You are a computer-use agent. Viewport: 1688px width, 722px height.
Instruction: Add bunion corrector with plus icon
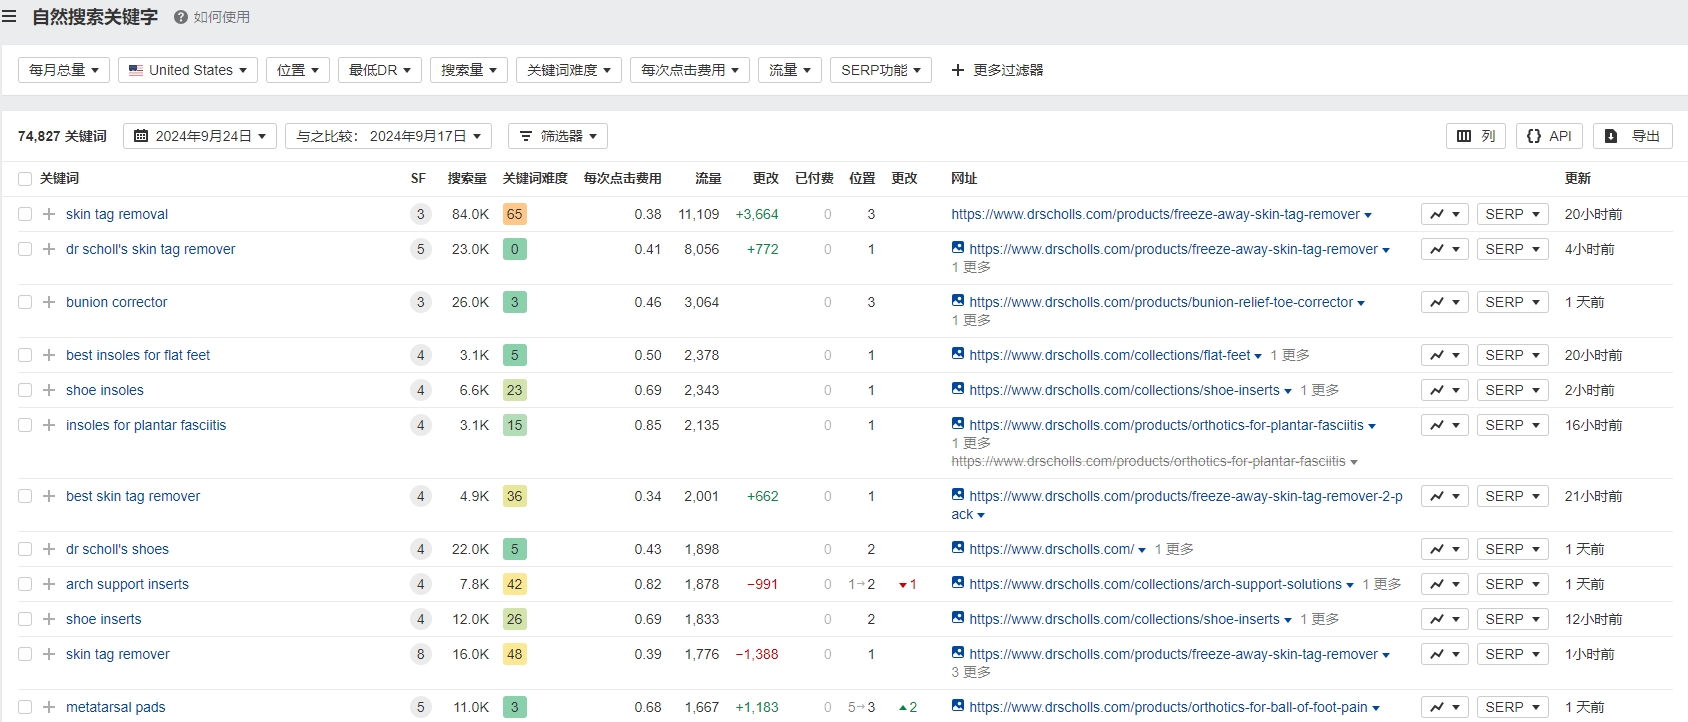click(x=49, y=302)
